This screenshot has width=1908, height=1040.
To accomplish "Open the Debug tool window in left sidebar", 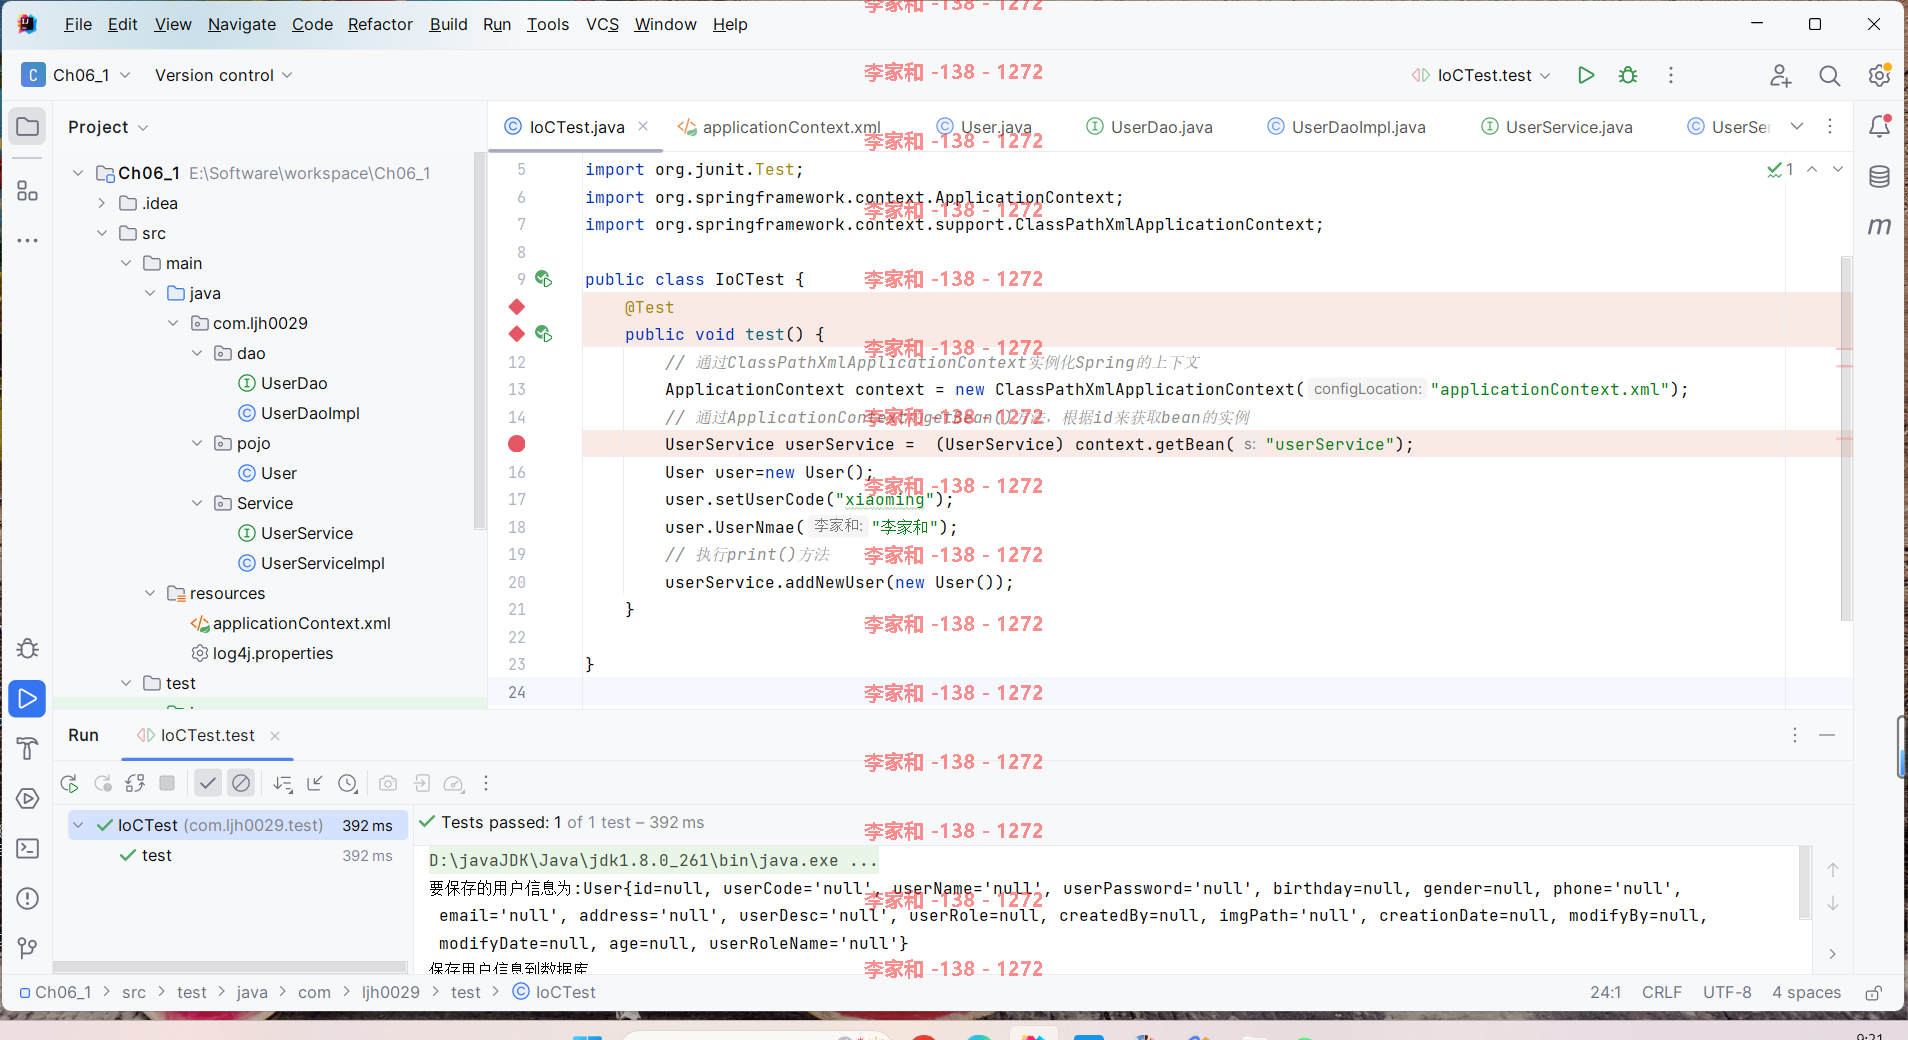I will (28, 648).
